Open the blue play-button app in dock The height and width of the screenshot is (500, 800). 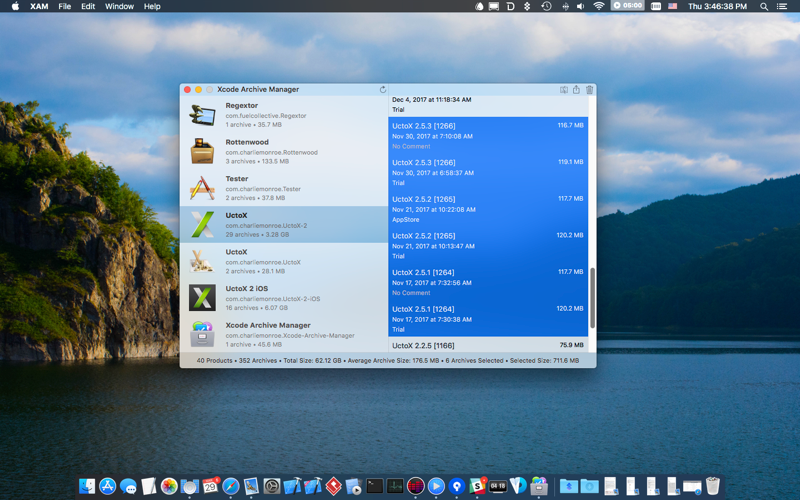436,486
